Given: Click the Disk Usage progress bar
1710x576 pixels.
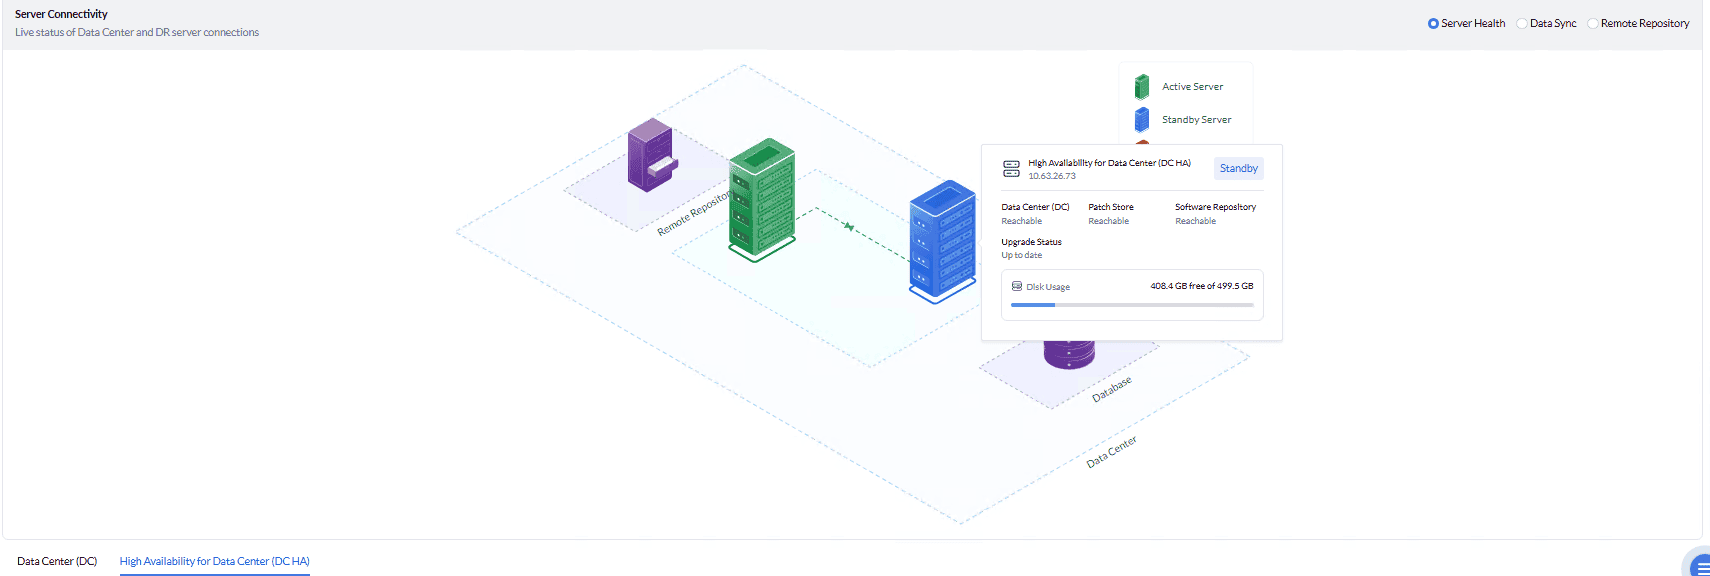Looking at the screenshot, I should coord(1132,305).
